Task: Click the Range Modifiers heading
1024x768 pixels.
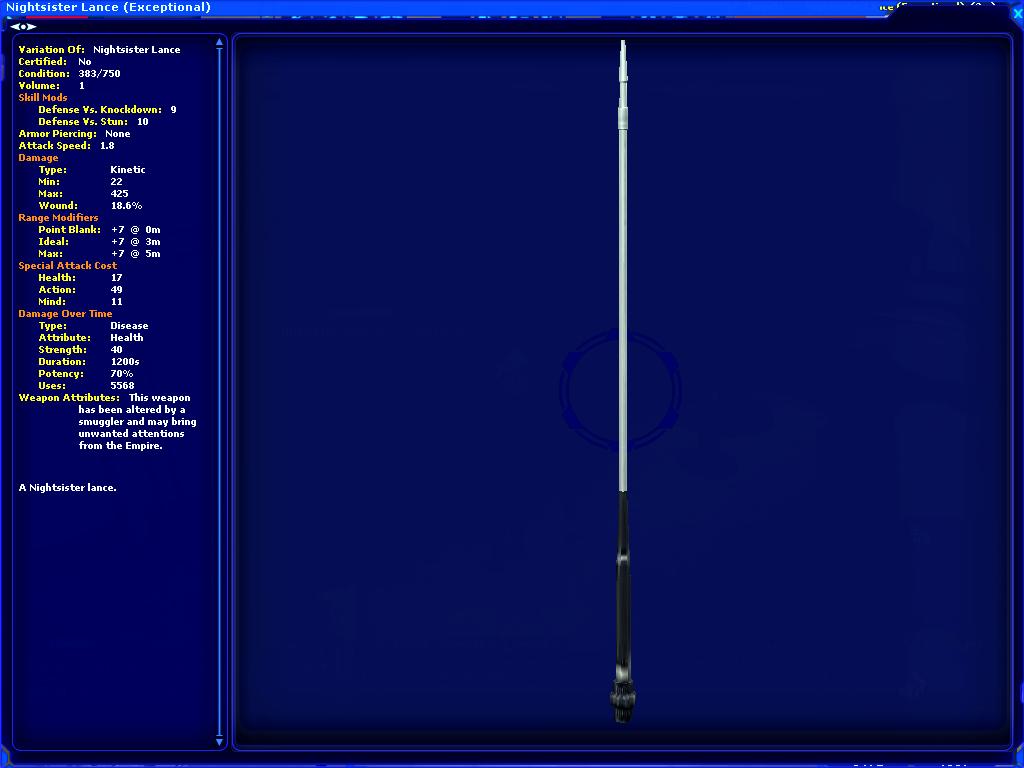Action: point(59,217)
